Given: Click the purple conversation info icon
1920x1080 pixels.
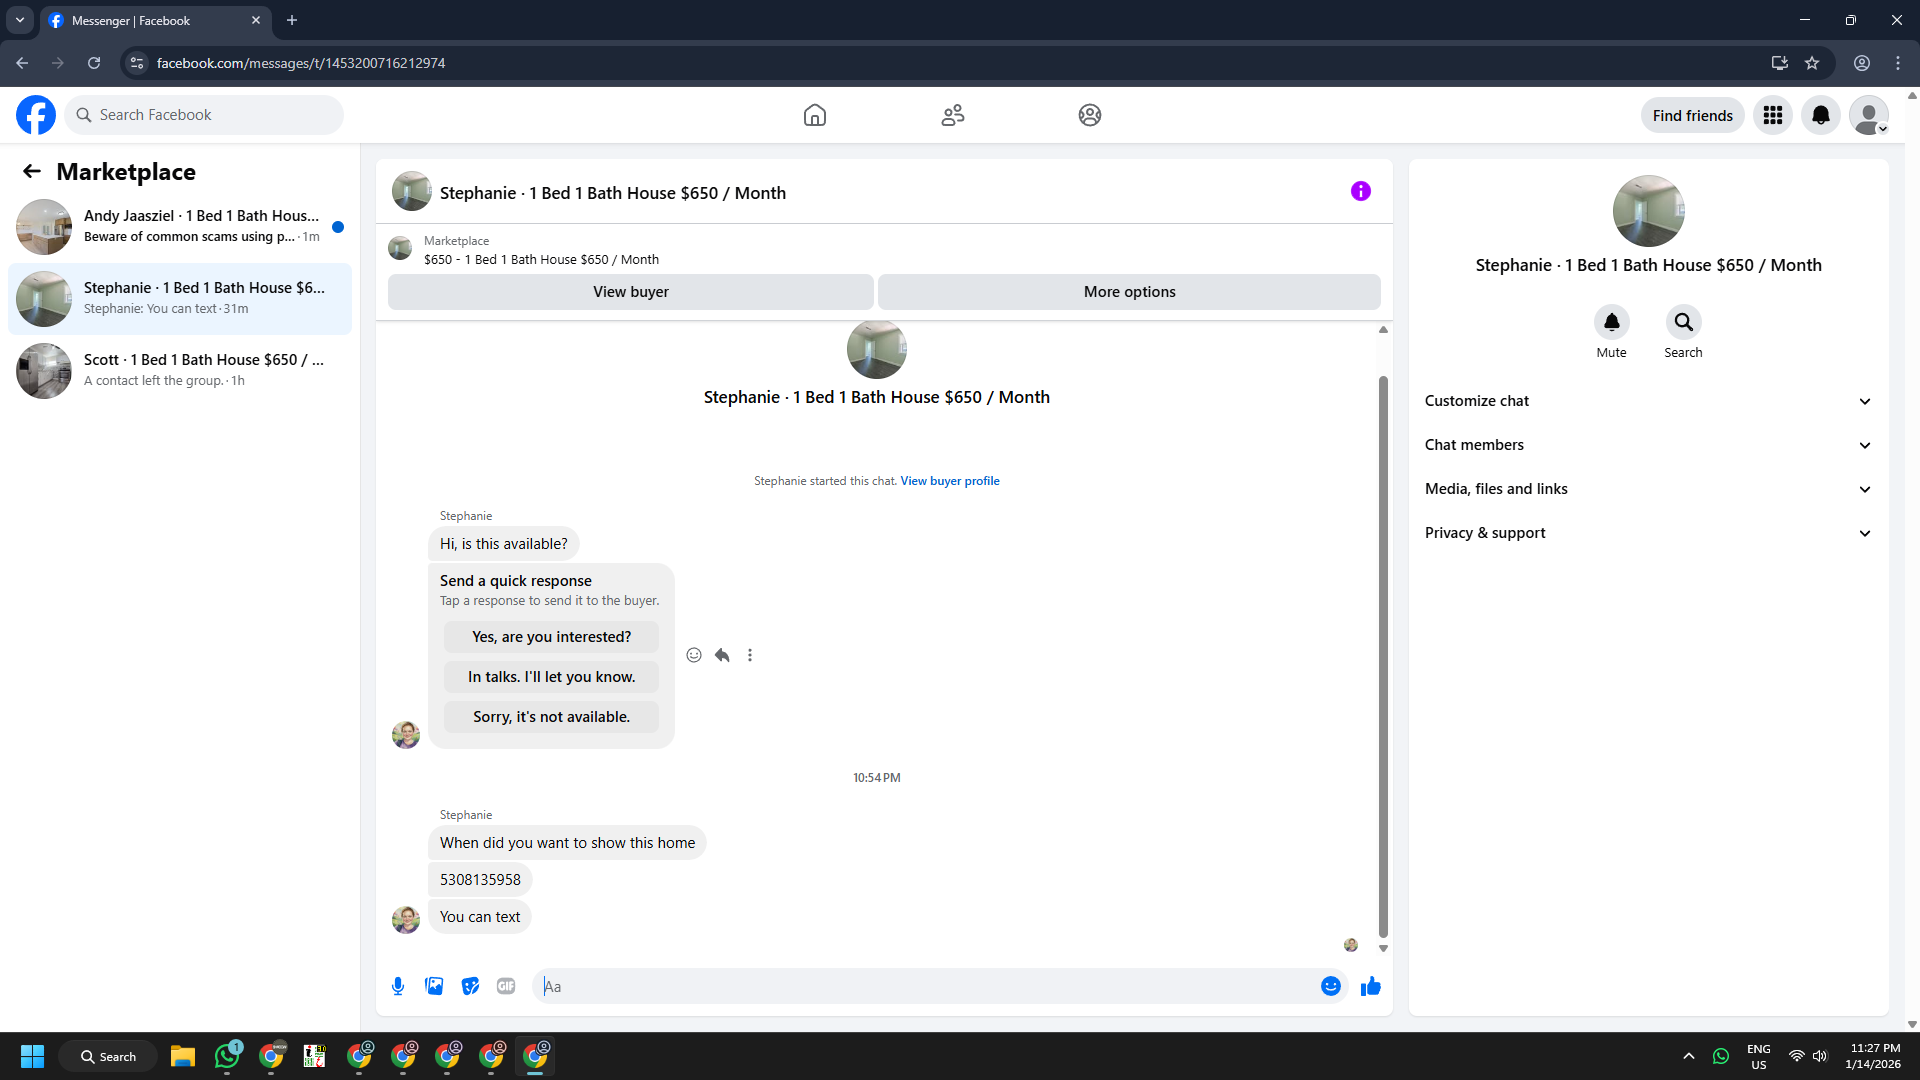Looking at the screenshot, I should point(1360,191).
